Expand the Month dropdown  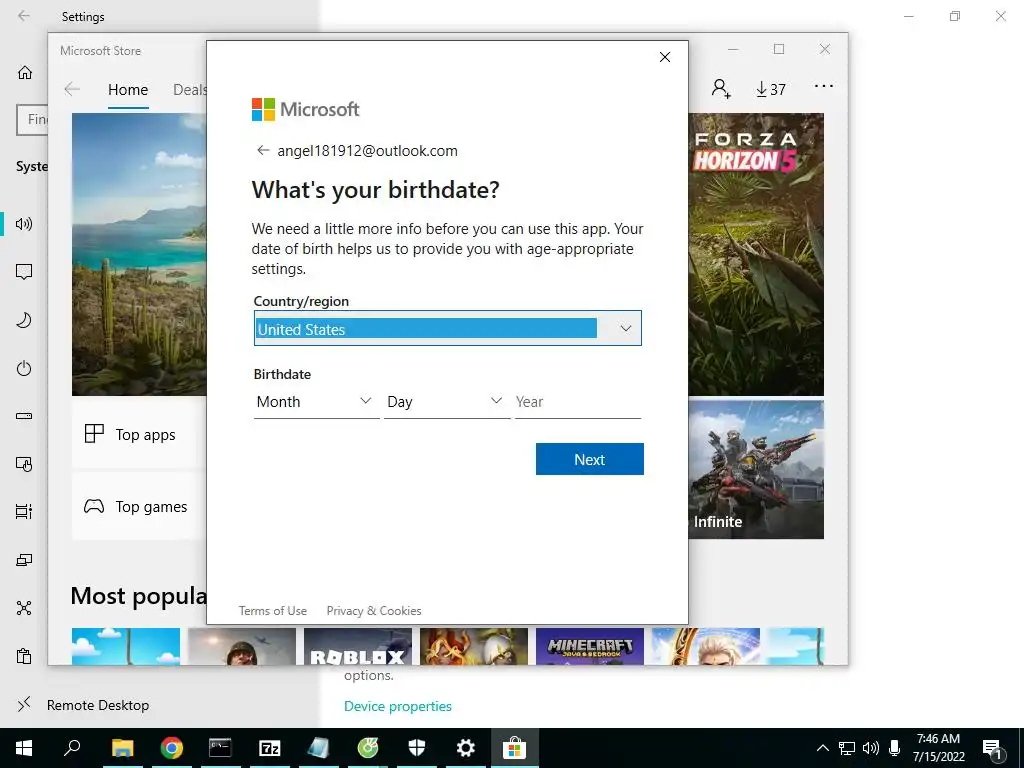(x=316, y=402)
